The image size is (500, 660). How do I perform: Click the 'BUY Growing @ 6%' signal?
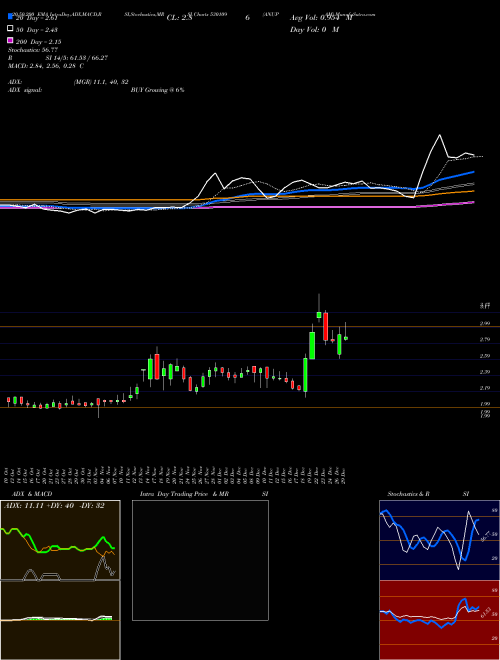click(157, 90)
